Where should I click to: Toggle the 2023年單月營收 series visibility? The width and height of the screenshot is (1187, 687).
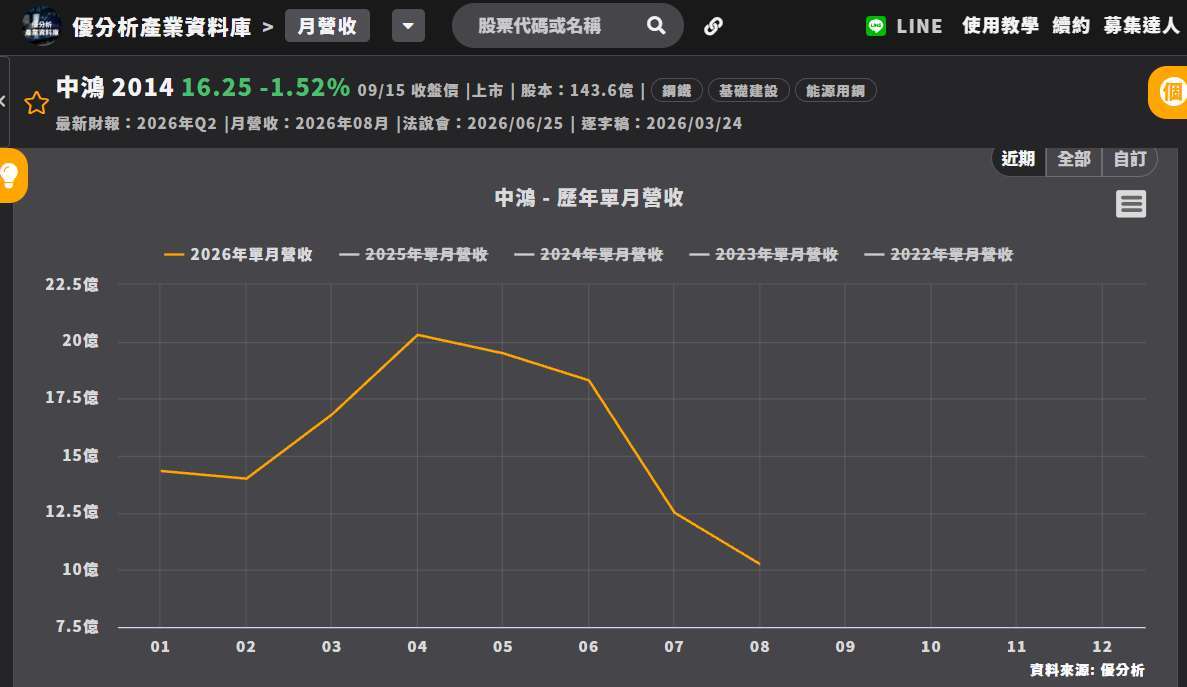tap(764, 254)
